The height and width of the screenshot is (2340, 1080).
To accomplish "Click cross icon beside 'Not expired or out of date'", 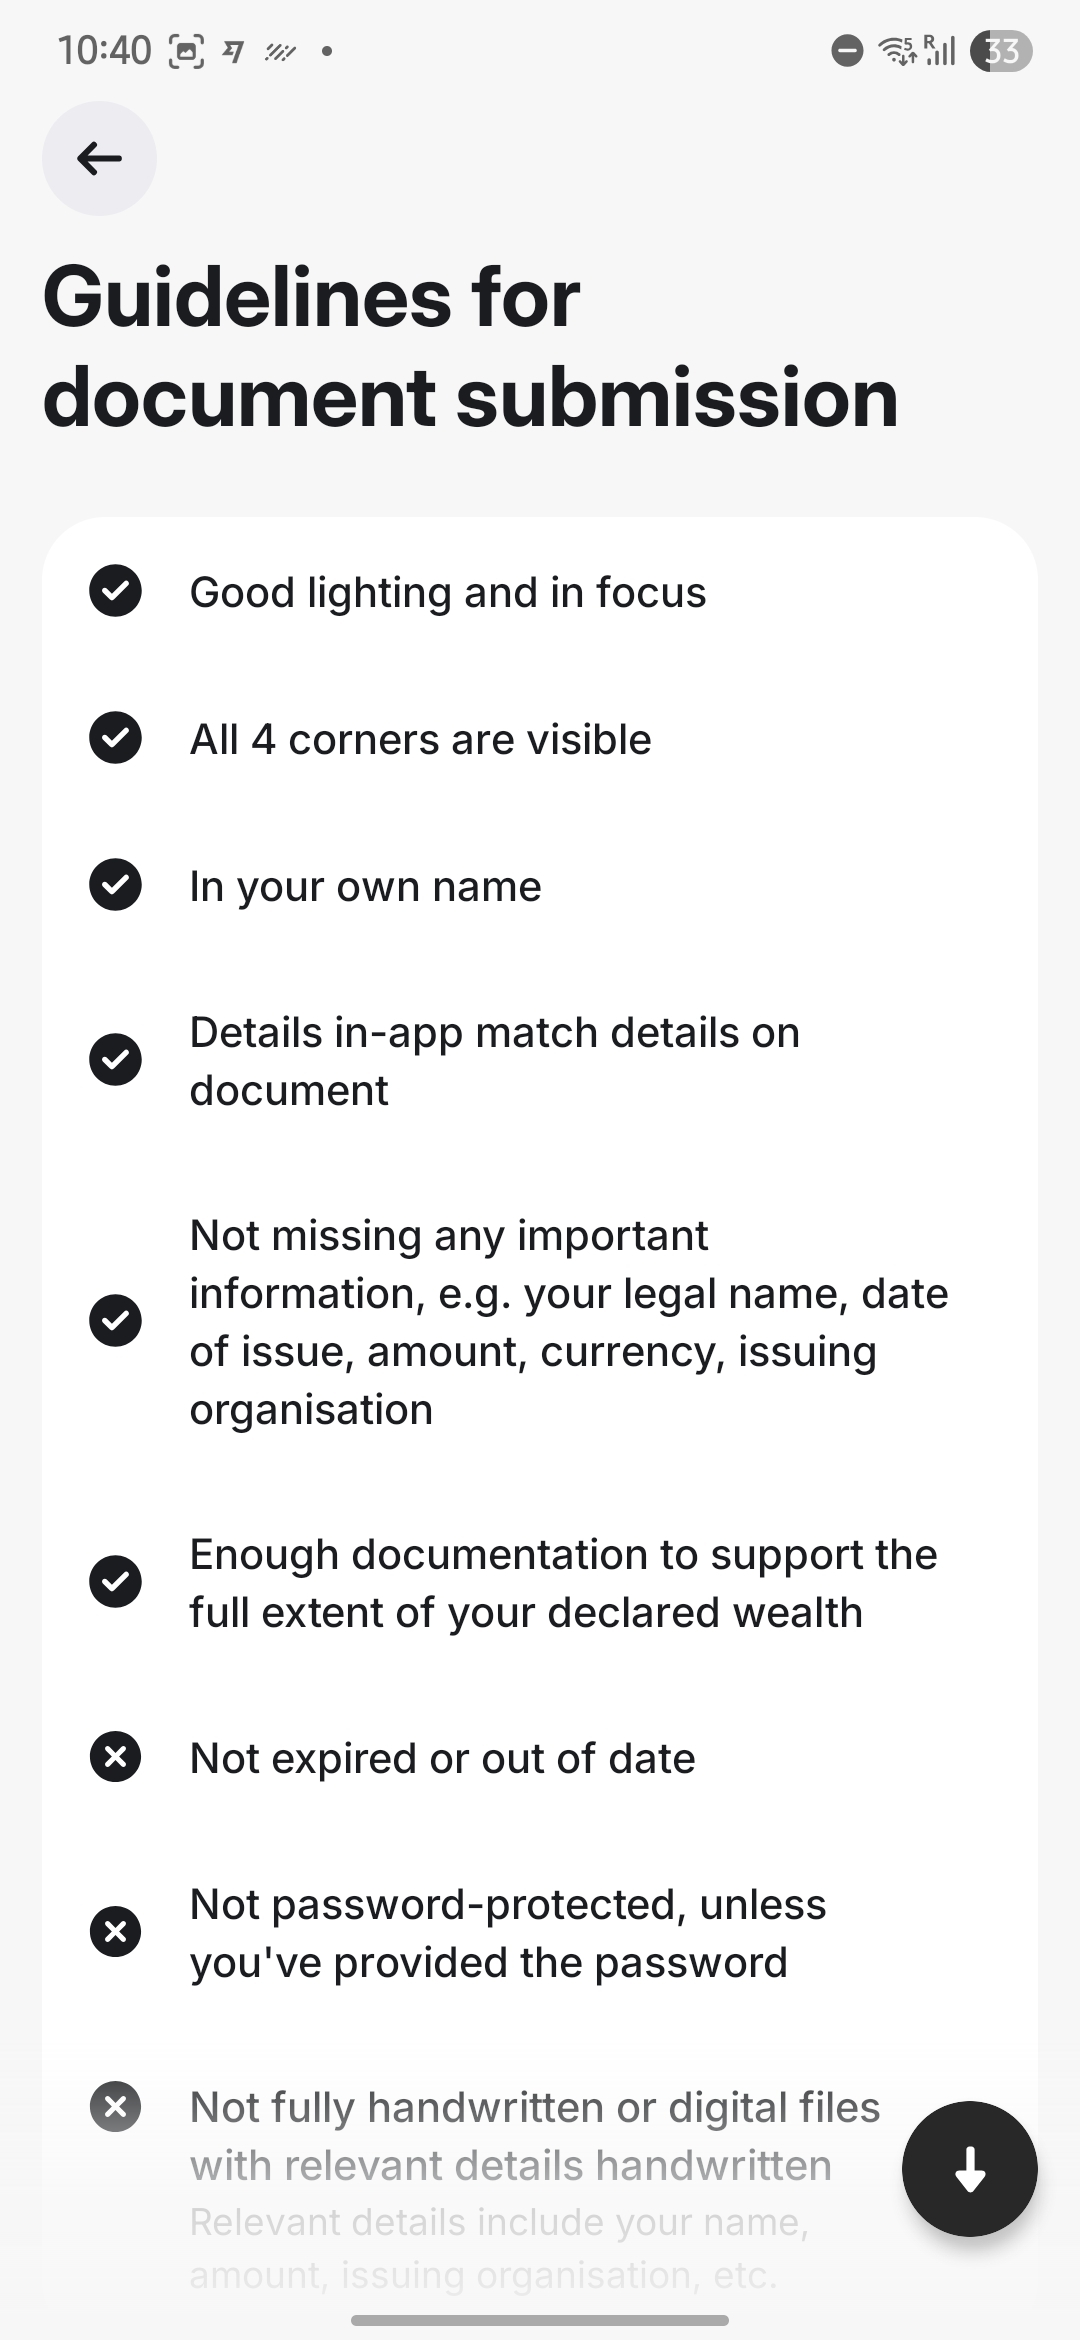I will pyautogui.click(x=116, y=1757).
